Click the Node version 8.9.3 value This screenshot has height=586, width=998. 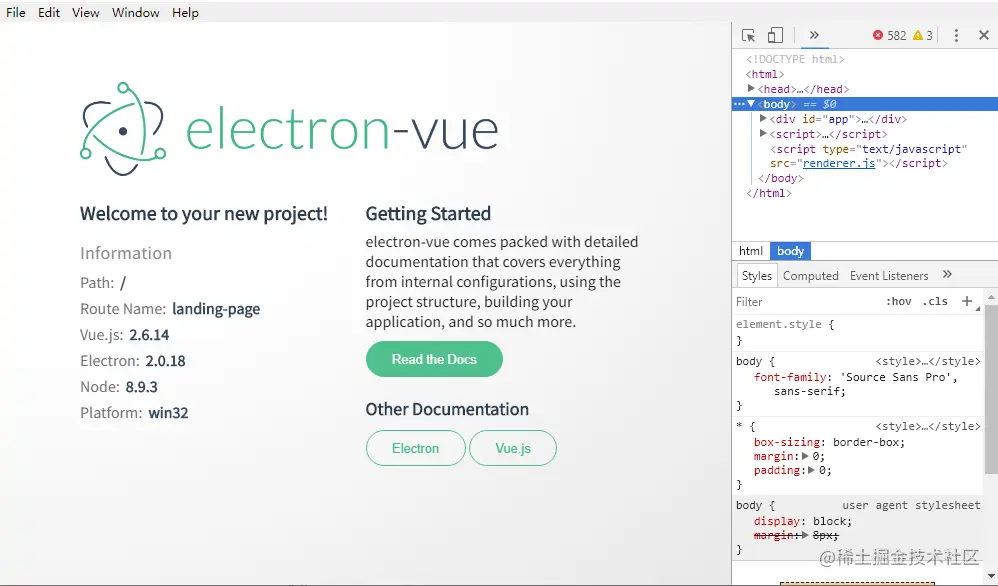coord(141,387)
